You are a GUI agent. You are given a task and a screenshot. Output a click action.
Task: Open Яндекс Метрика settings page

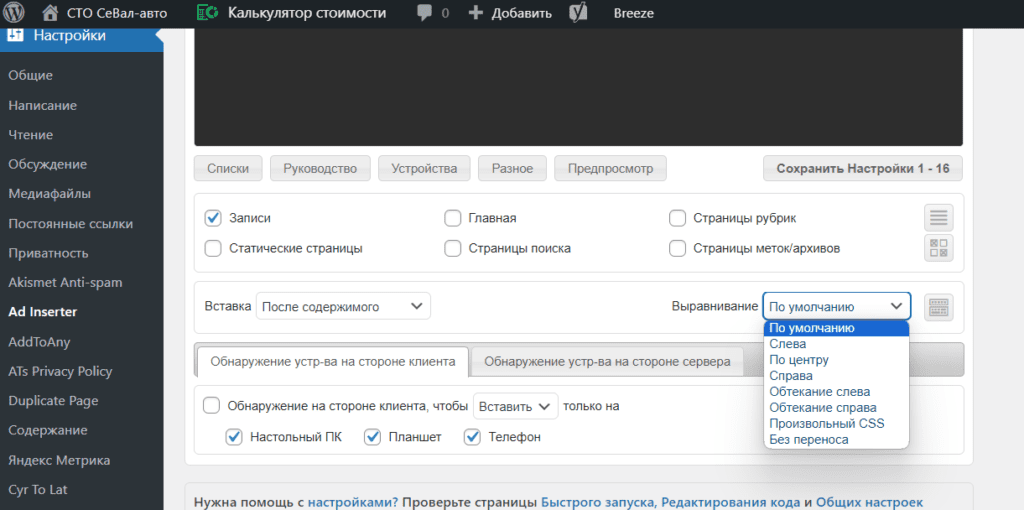[x=59, y=460]
